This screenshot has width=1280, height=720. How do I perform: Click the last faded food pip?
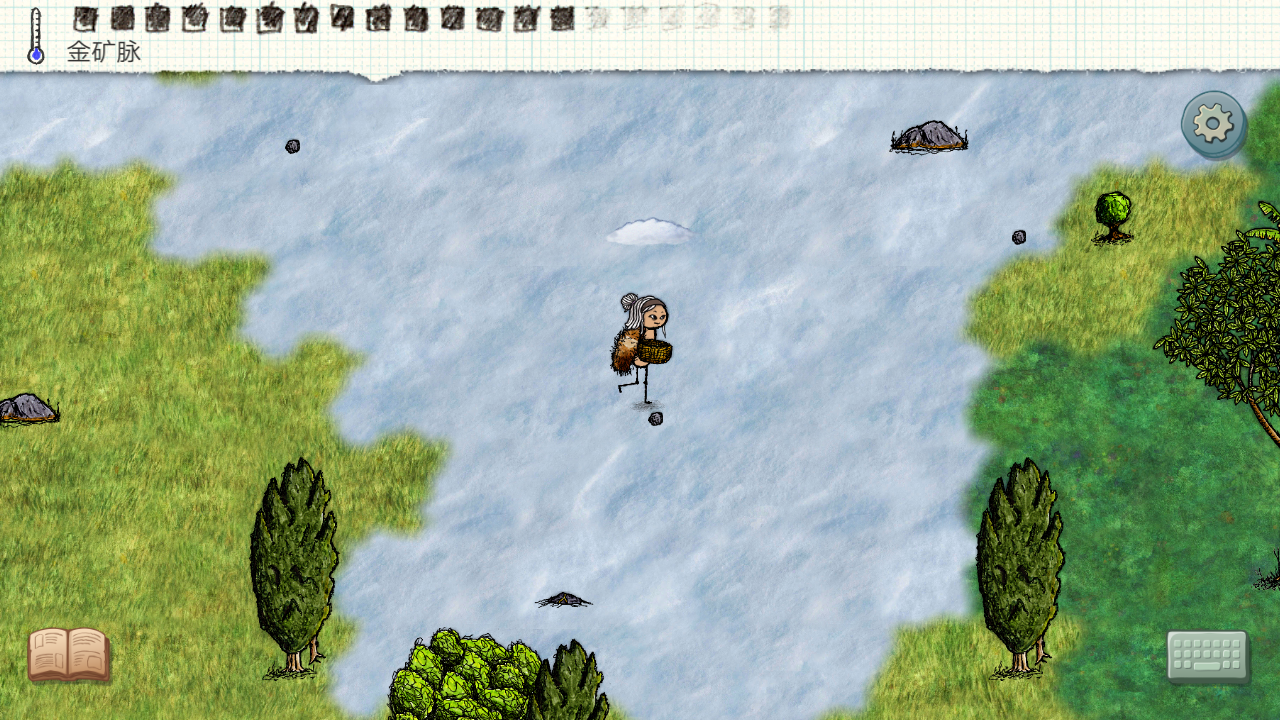pos(779,17)
